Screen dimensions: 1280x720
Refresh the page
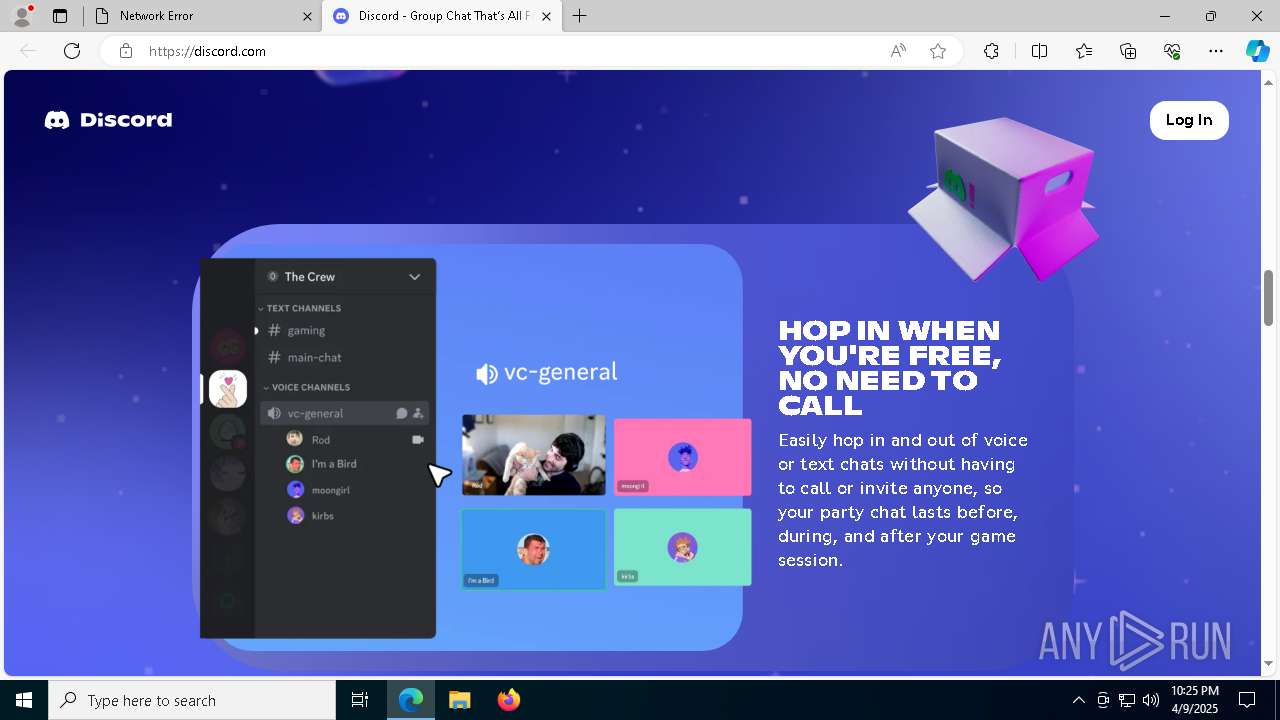tap(72, 51)
